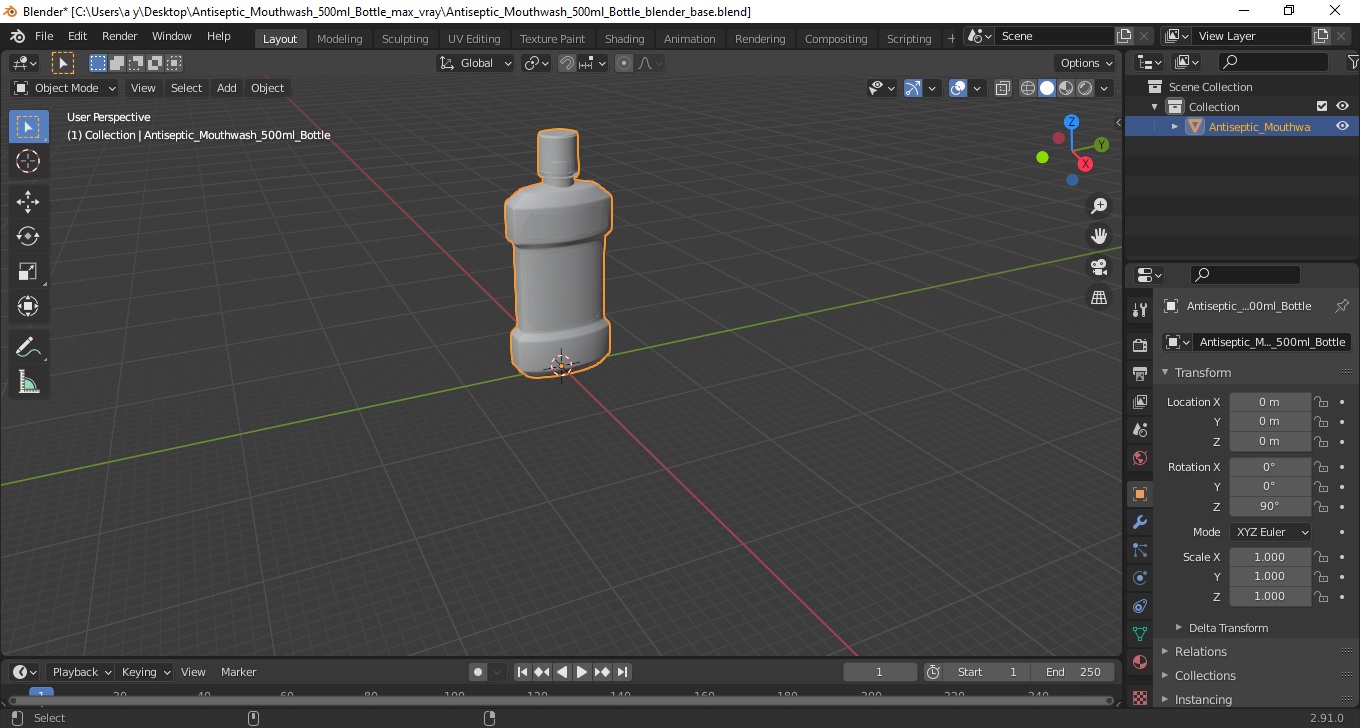Open the Tool properties tab

point(1139,309)
